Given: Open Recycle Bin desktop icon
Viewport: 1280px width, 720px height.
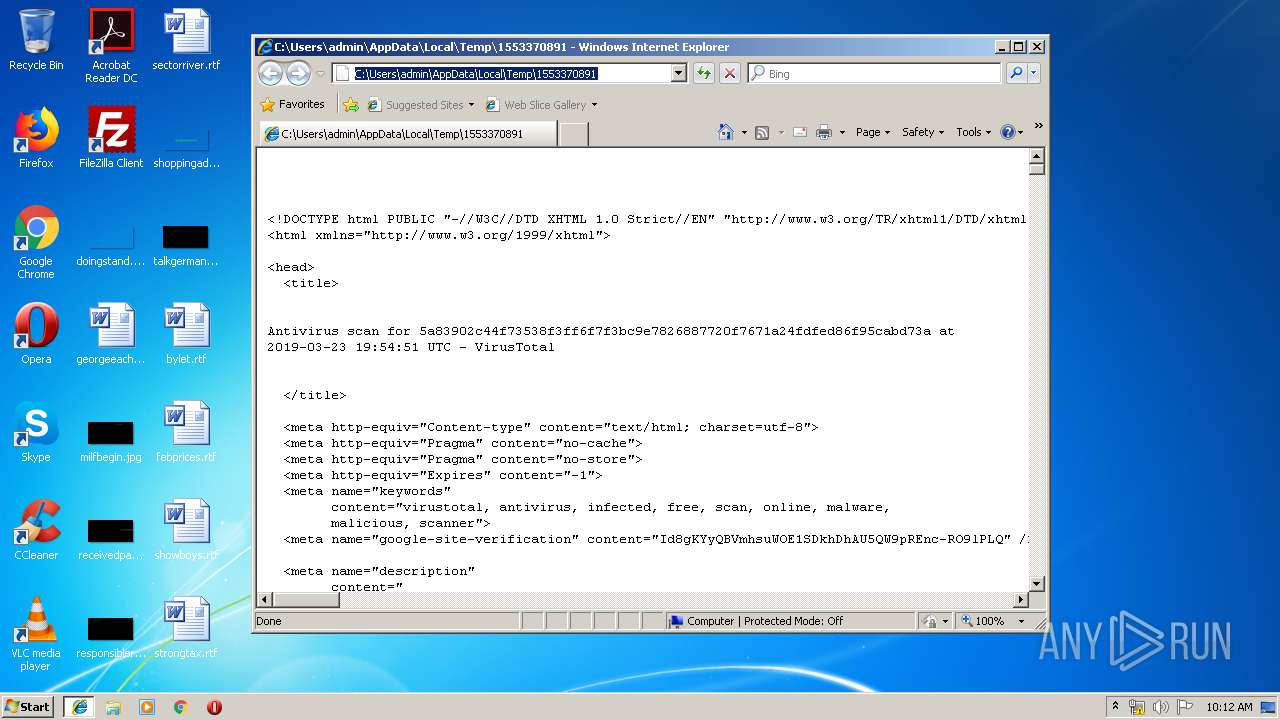Looking at the screenshot, I should (x=36, y=41).
